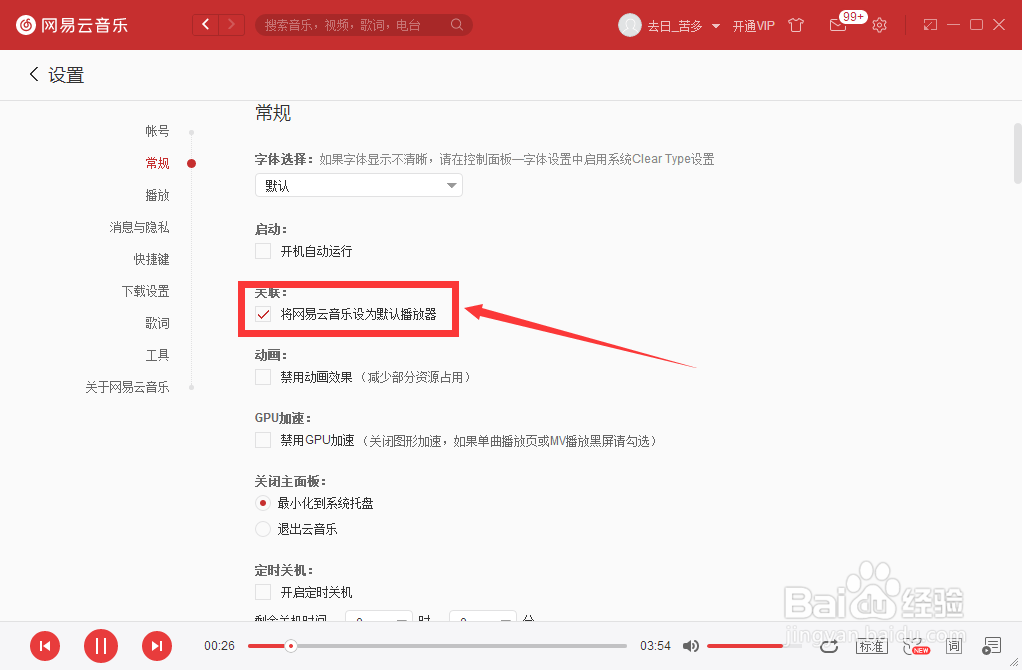
Task: Adjust the volume slider
Action: (754, 646)
